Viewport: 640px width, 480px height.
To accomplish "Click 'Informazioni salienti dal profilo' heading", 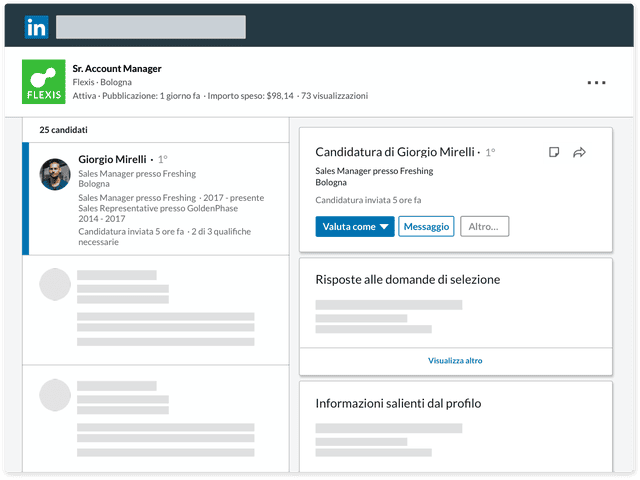I will pos(398,404).
